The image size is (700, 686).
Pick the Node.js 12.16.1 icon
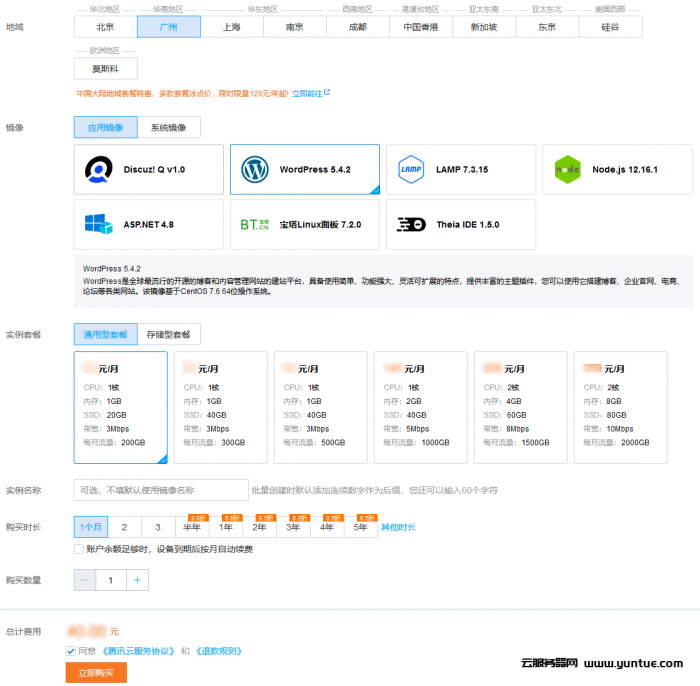point(567,170)
